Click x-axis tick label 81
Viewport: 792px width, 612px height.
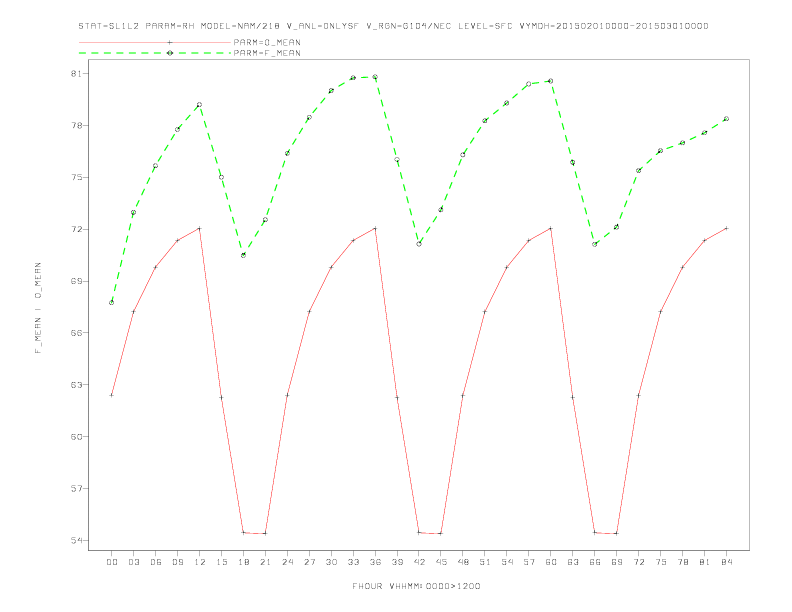click(x=705, y=562)
